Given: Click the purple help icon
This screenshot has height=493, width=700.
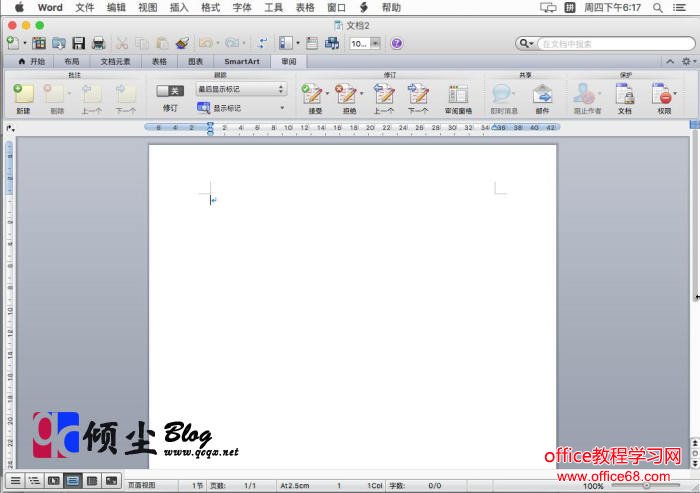Looking at the screenshot, I should pyautogui.click(x=396, y=43).
